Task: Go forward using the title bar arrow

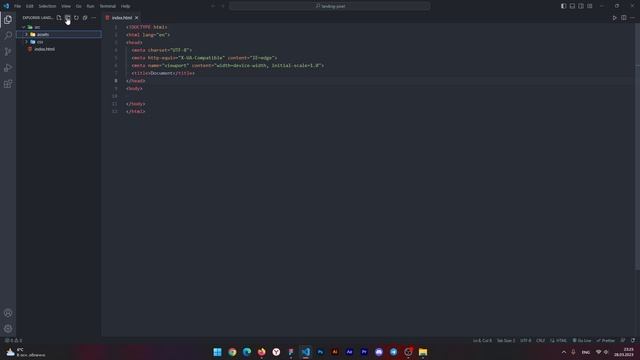Action: click(x=223, y=6)
